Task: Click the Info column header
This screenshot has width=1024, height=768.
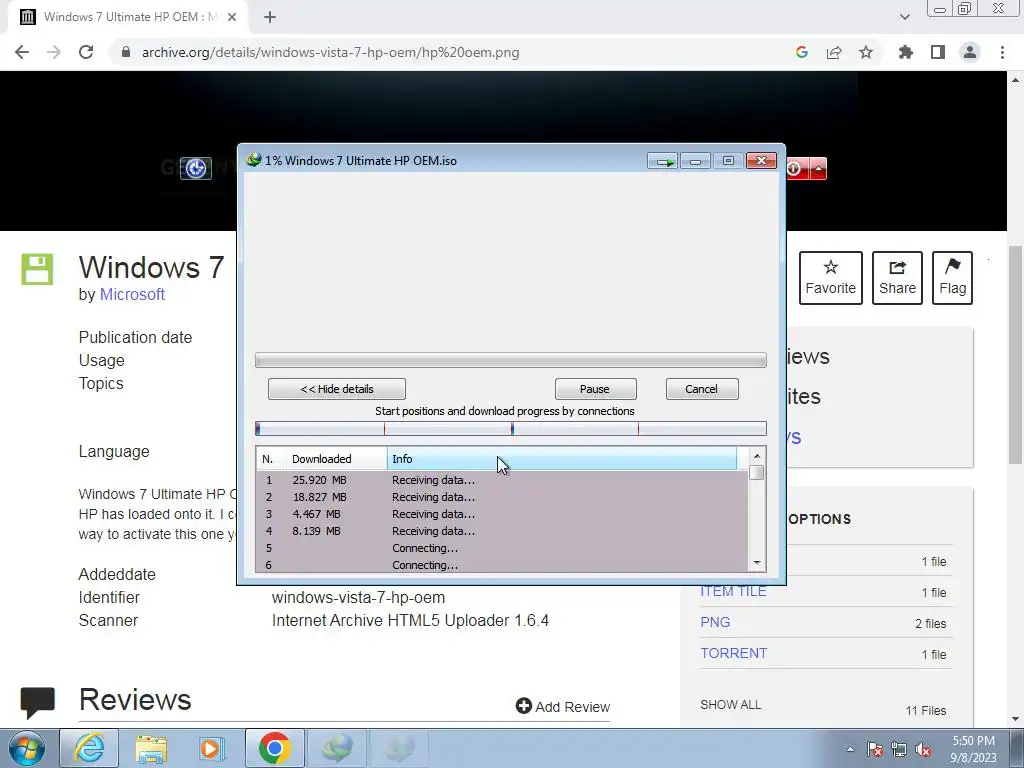Action: tap(562, 459)
